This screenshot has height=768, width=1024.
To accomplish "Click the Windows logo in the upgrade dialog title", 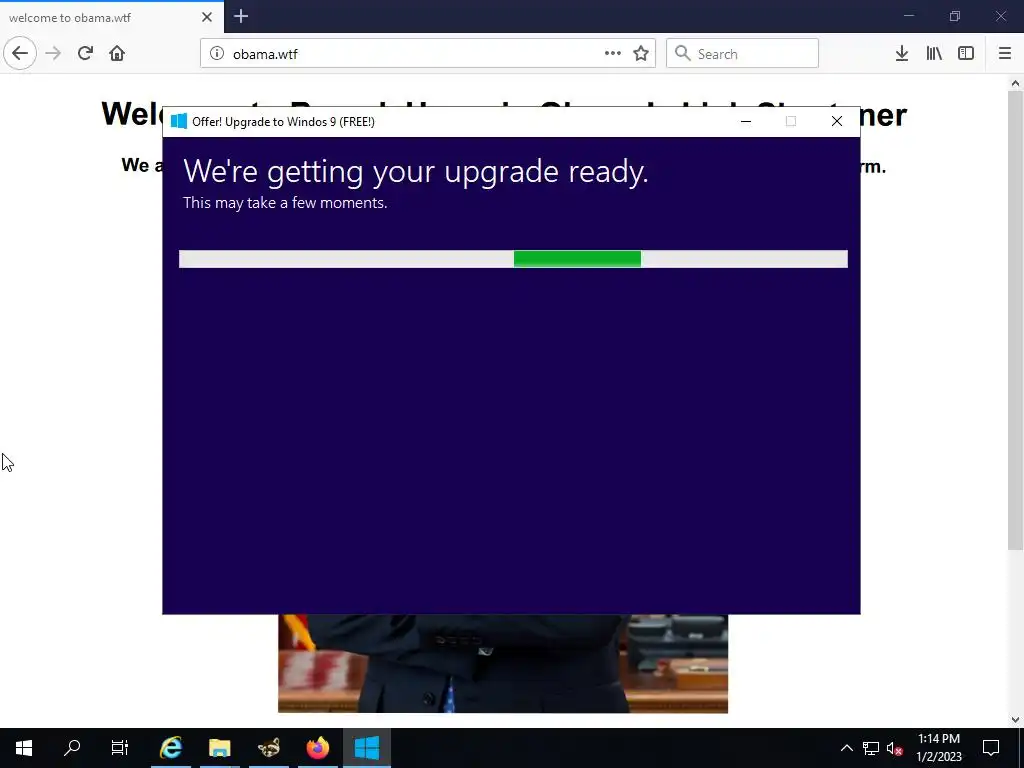I will click(x=178, y=121).
